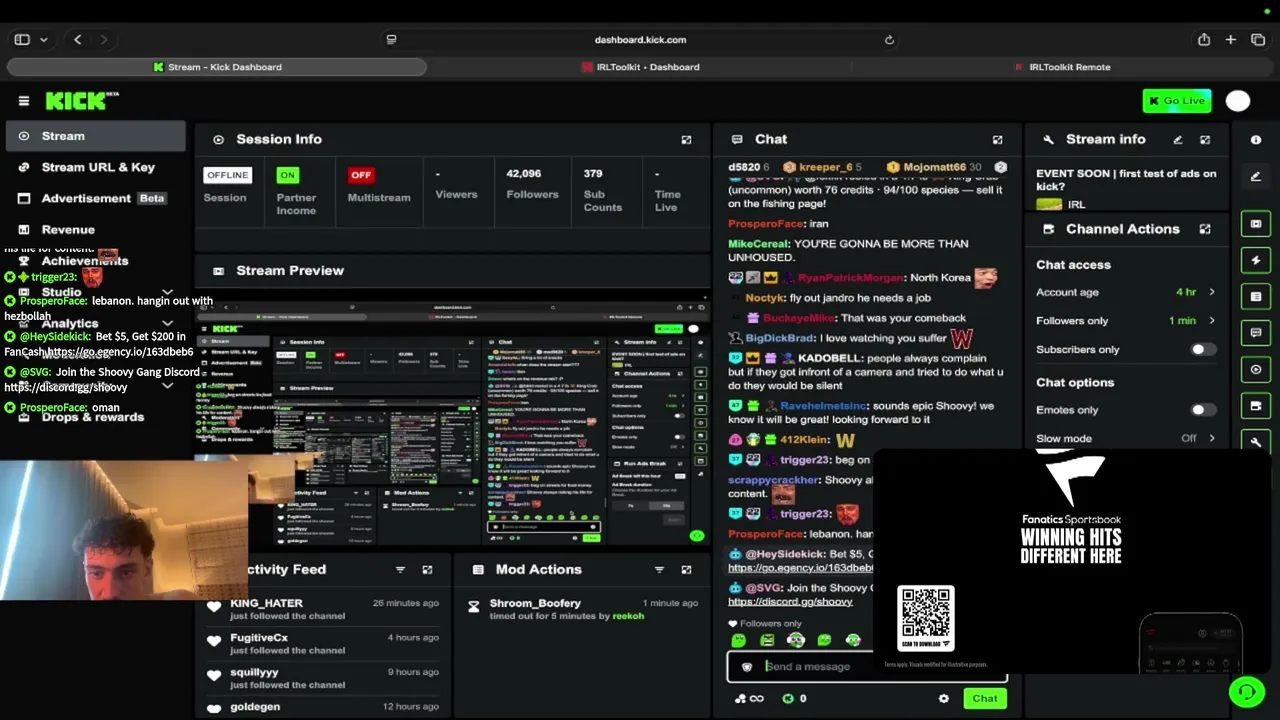This screenshot has width=1280, height=720.
Task: Open Mod Actions filter options
Action: 659,570
